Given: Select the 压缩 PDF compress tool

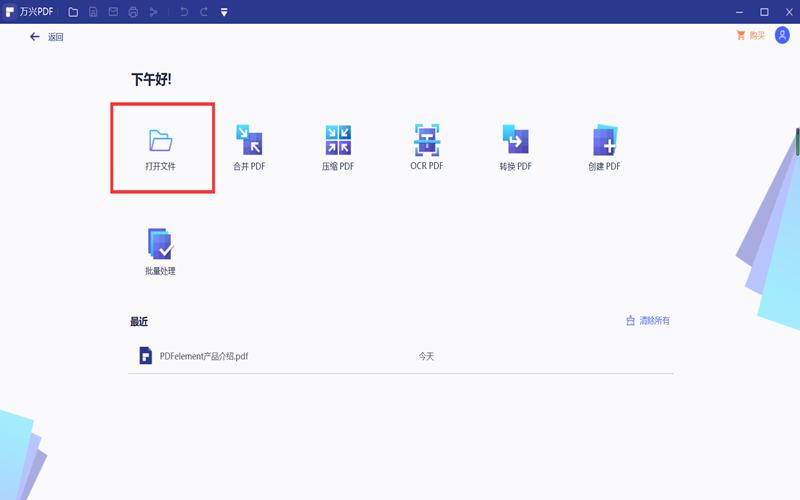Looking at the screenshot, I should 338,140.
